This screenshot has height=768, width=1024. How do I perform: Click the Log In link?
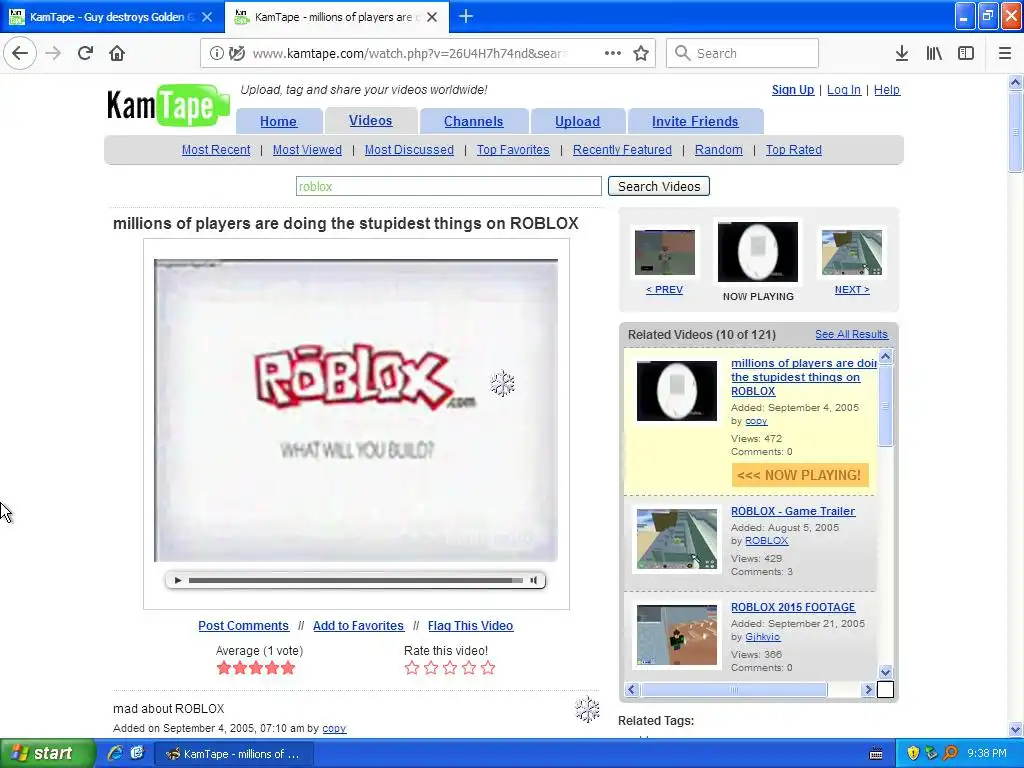[x=844, y=89]
